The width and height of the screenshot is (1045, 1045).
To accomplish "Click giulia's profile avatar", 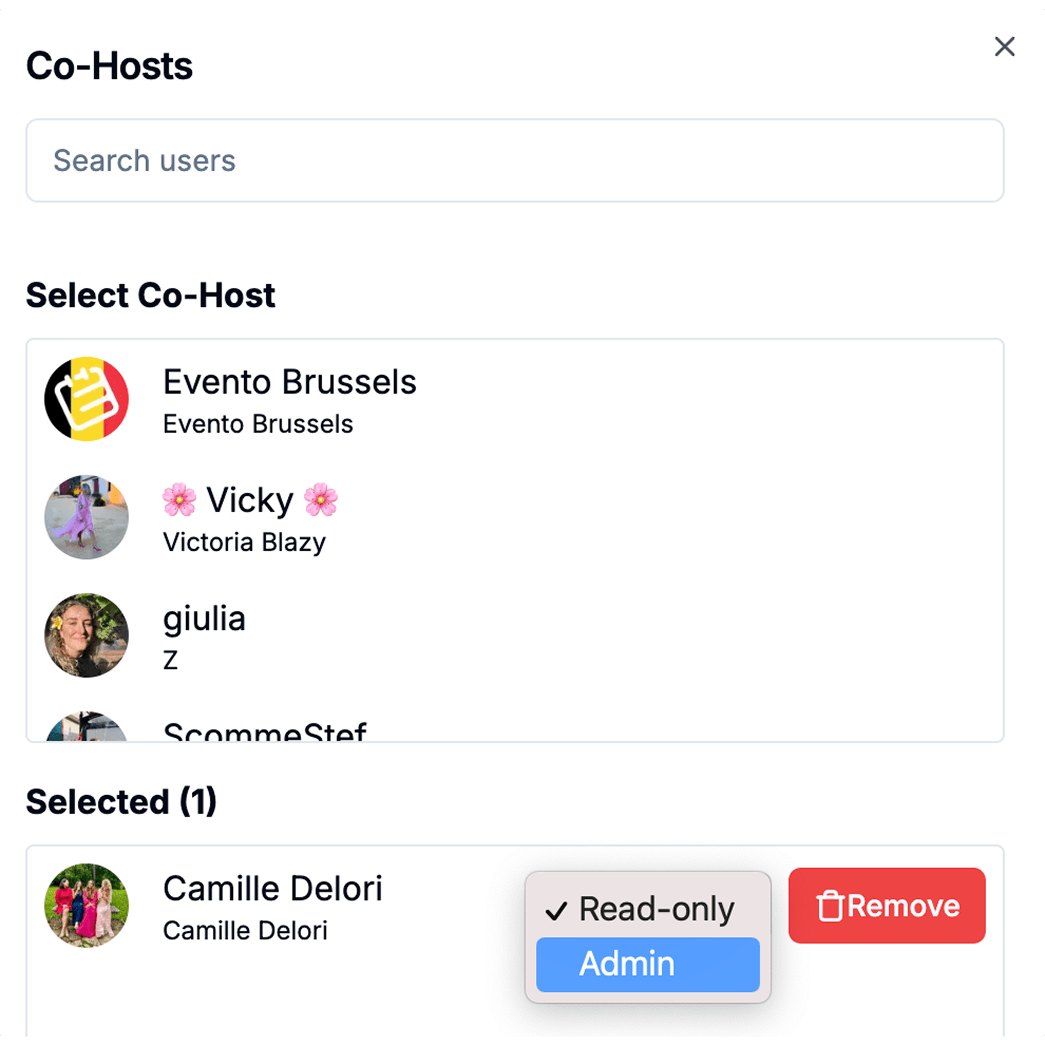I will tap(86, 635).
